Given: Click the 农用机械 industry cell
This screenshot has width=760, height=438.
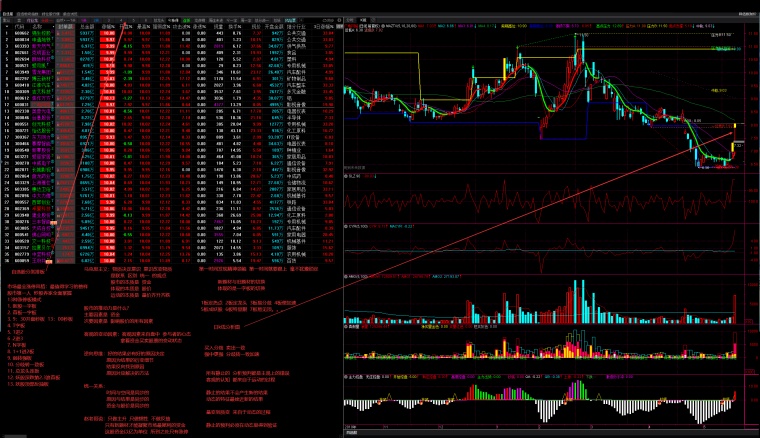Looking at the screenshot, I should (296, 254).
